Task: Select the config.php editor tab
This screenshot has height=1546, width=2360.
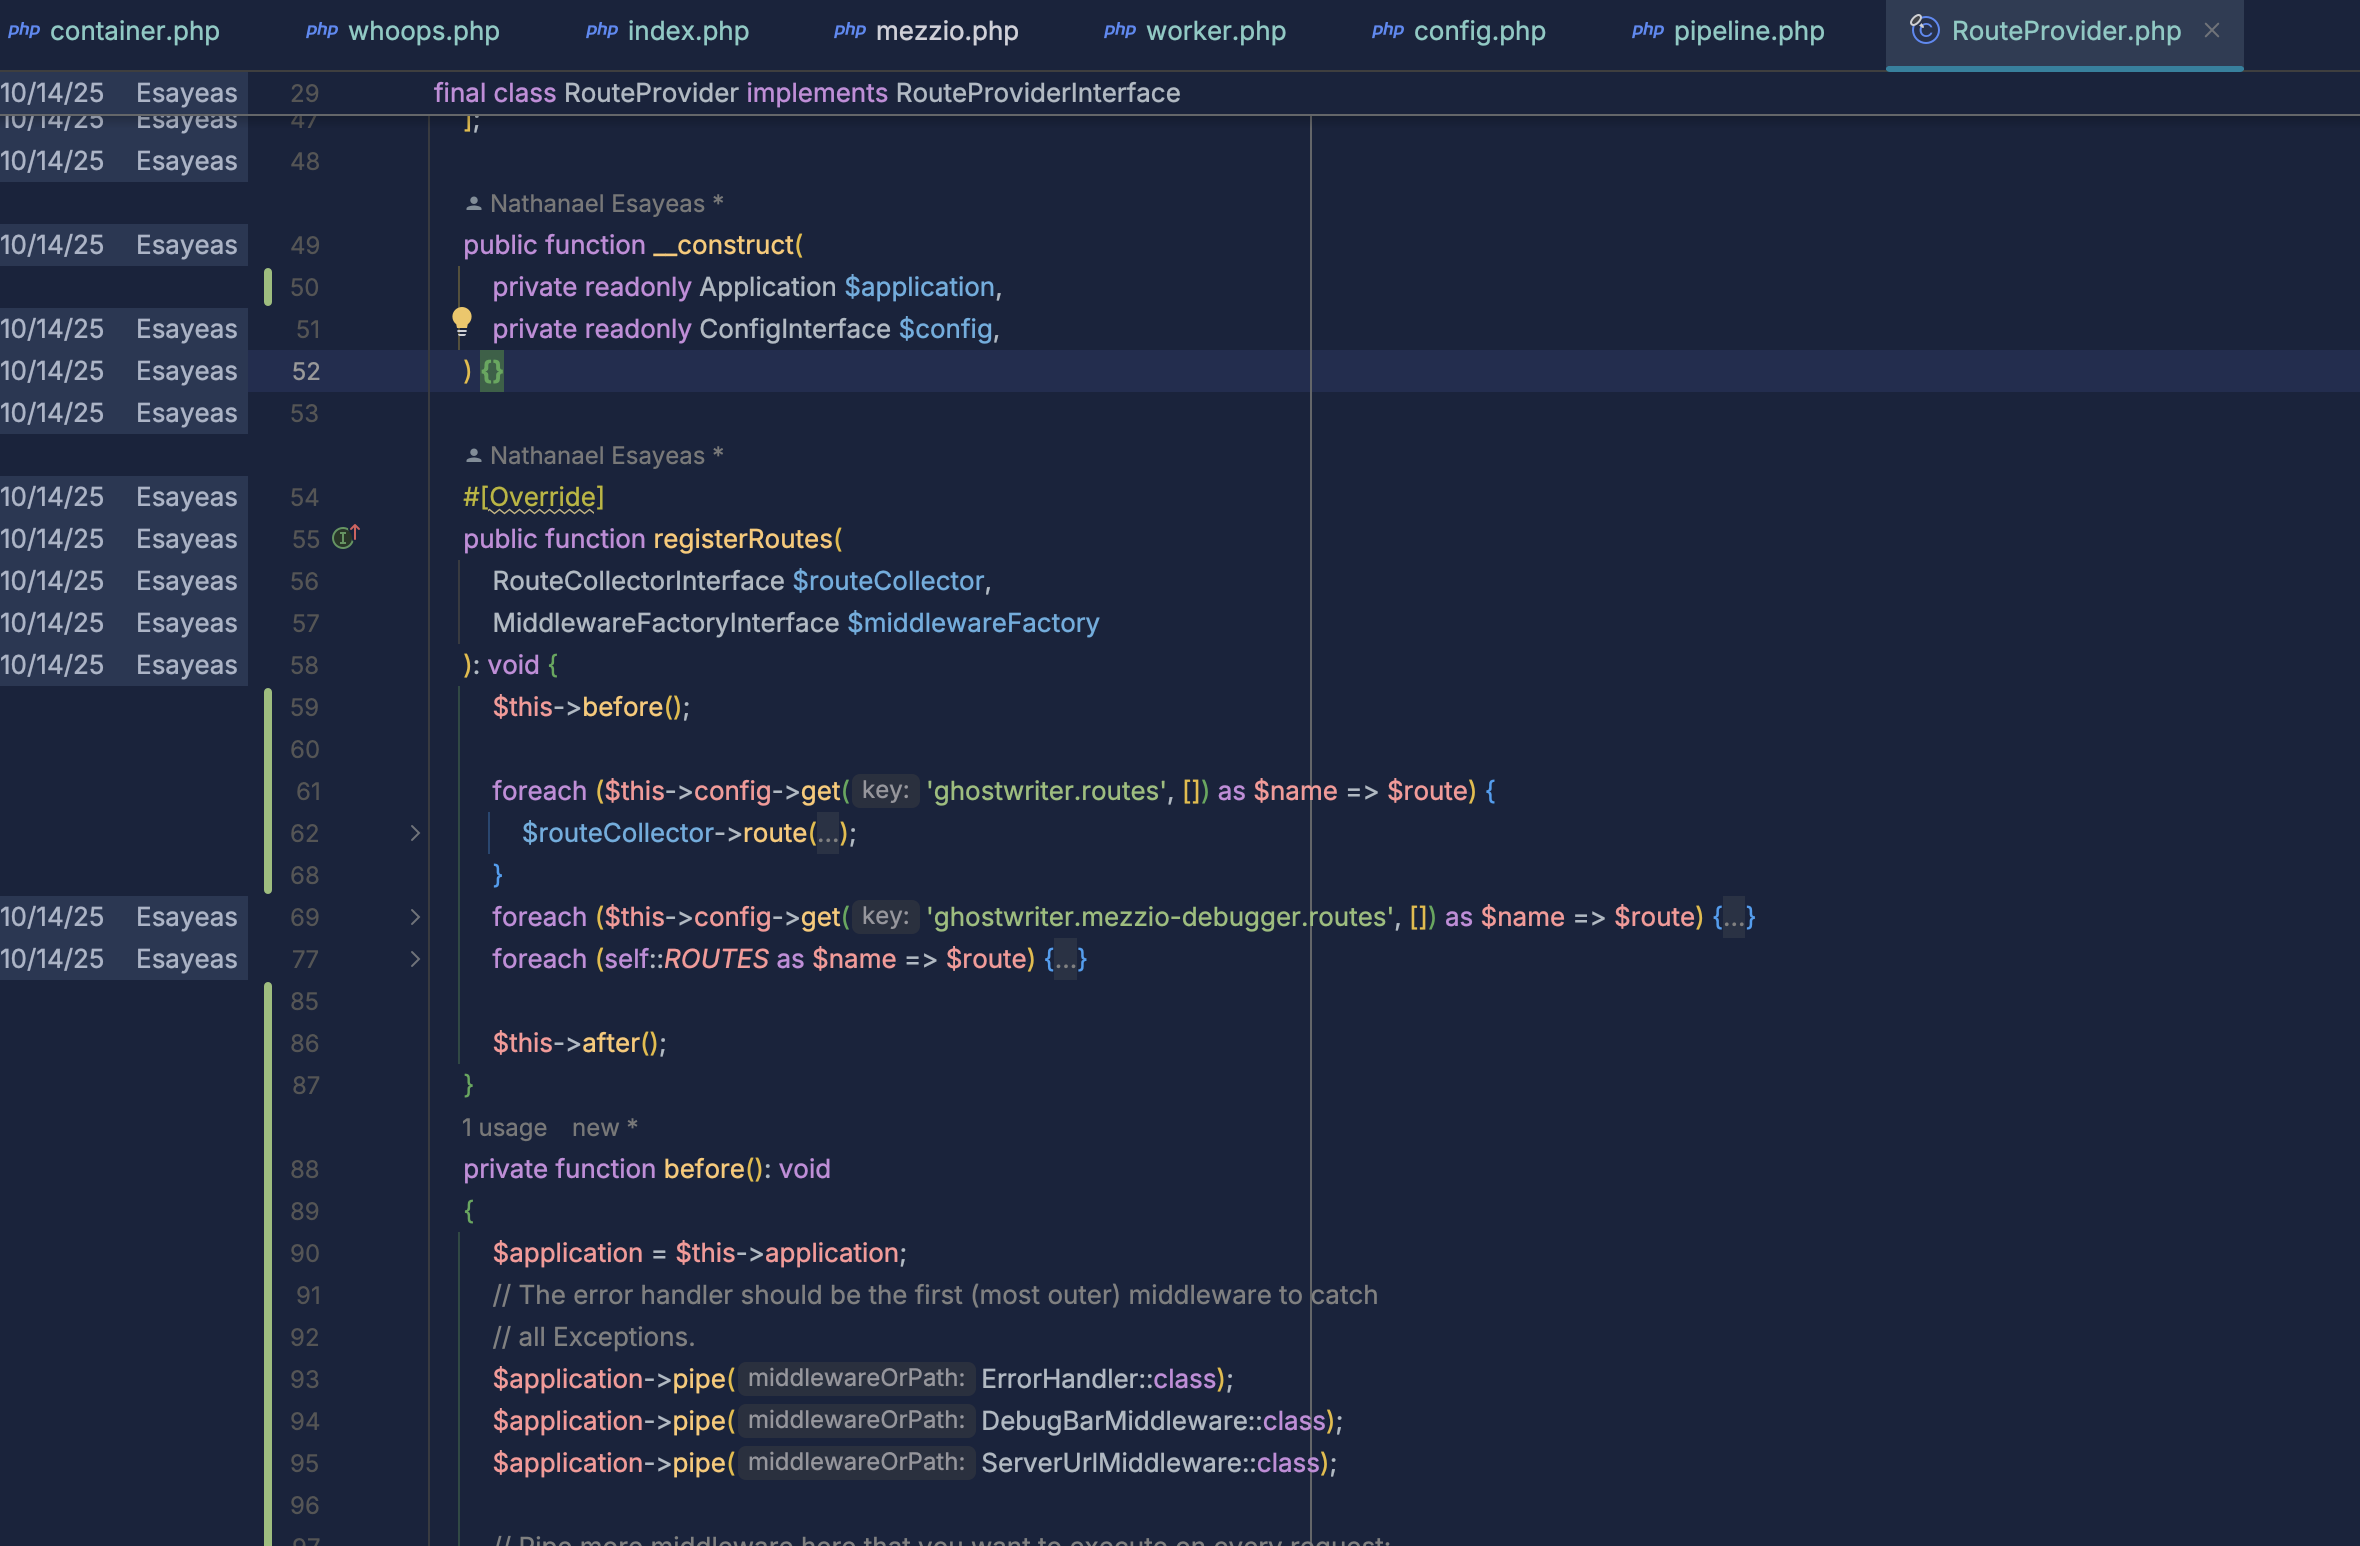Action: pos(1459,31)
